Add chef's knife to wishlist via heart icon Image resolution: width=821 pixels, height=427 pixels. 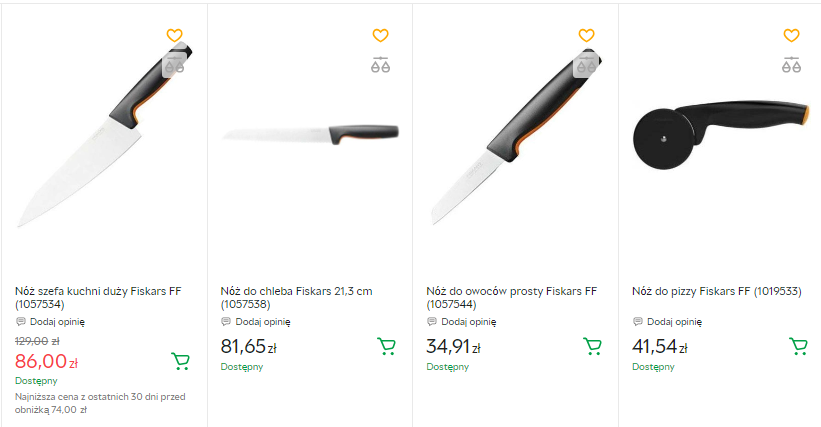[174, 36]
